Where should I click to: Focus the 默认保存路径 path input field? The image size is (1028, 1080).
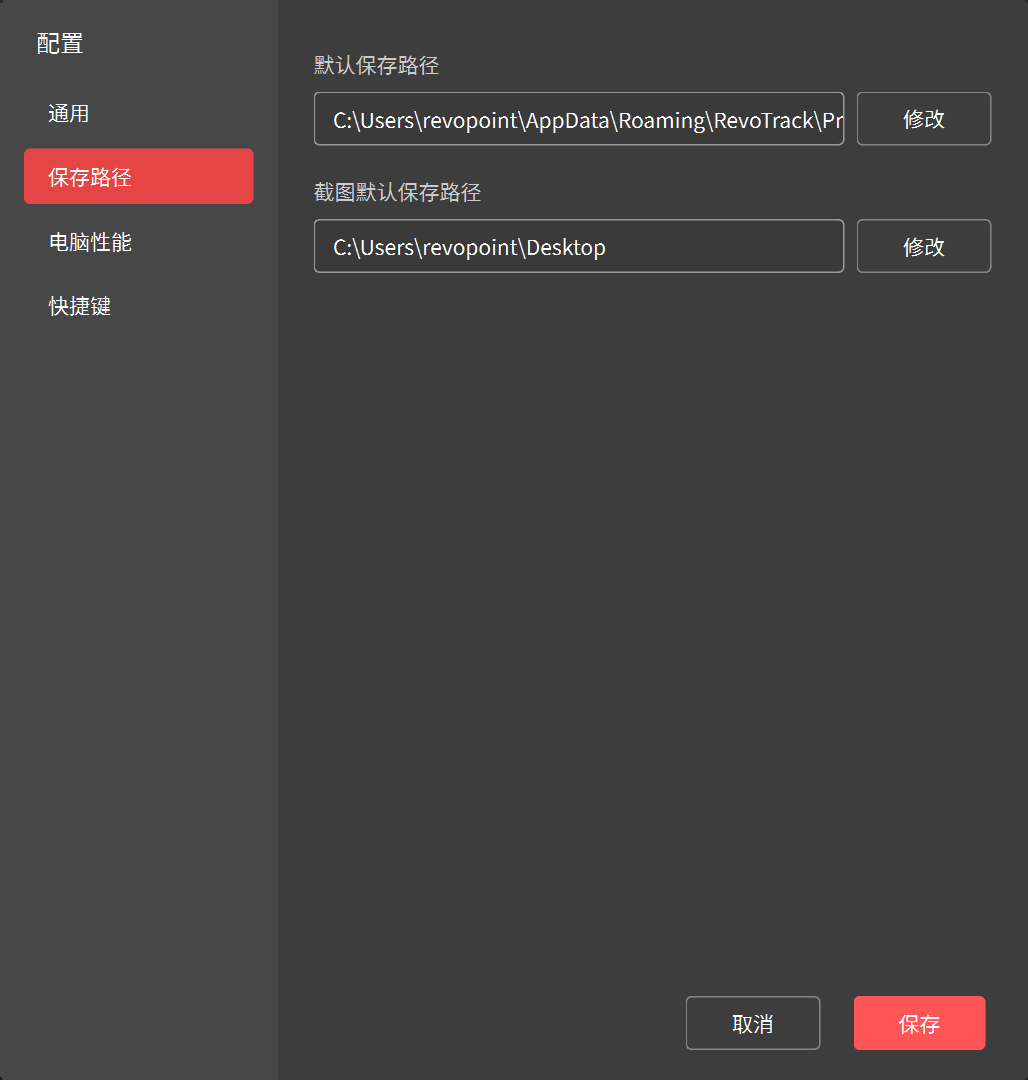[x=578, y=120]
